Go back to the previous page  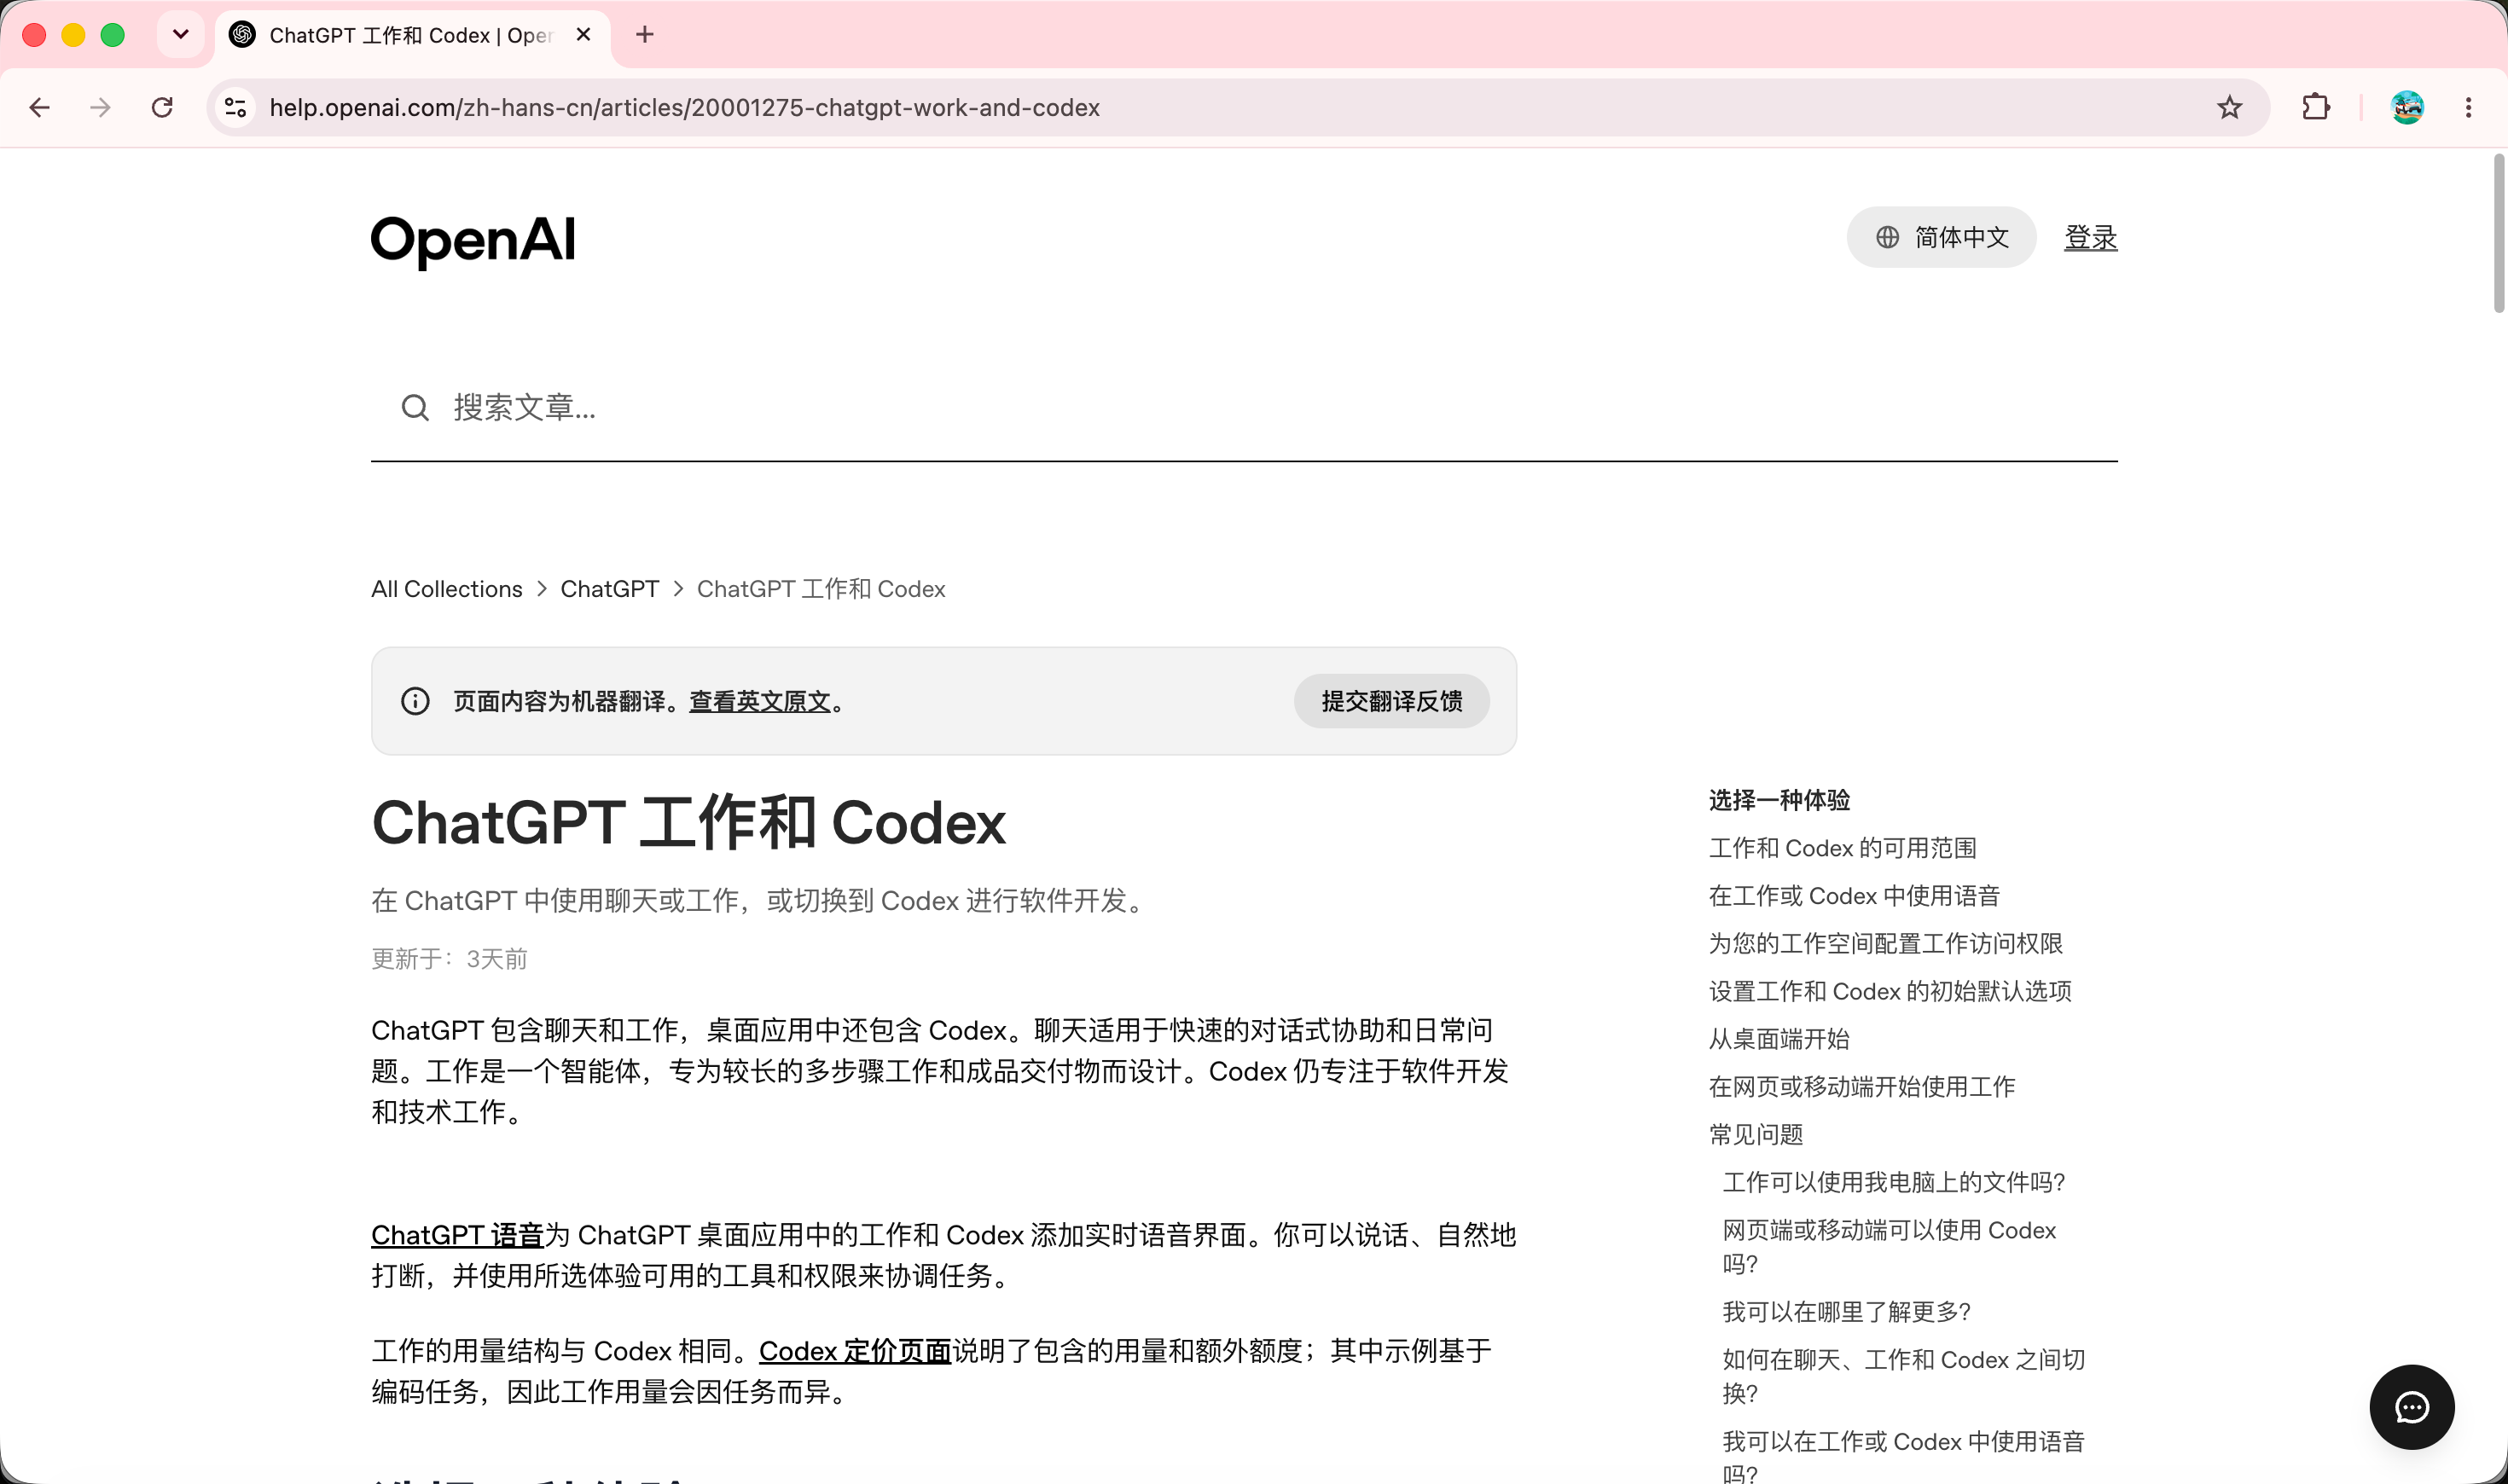40,108
